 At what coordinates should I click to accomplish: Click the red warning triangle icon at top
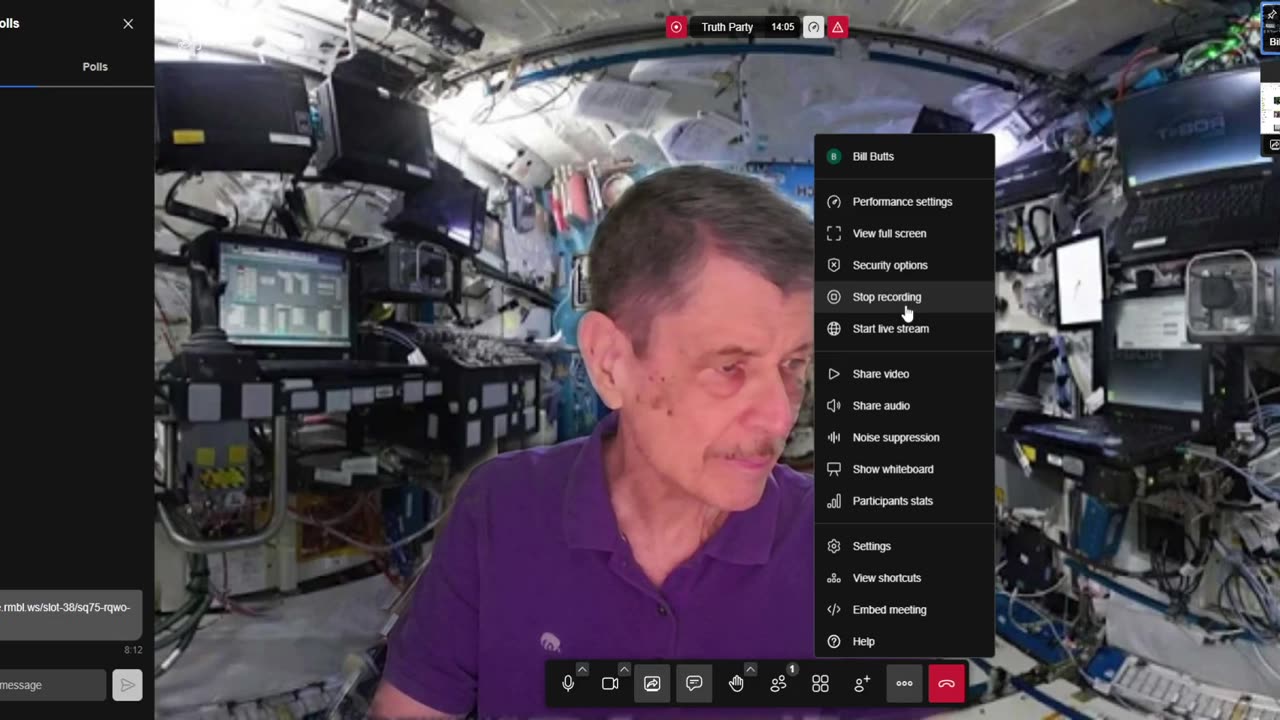click(x=838, y=27)
